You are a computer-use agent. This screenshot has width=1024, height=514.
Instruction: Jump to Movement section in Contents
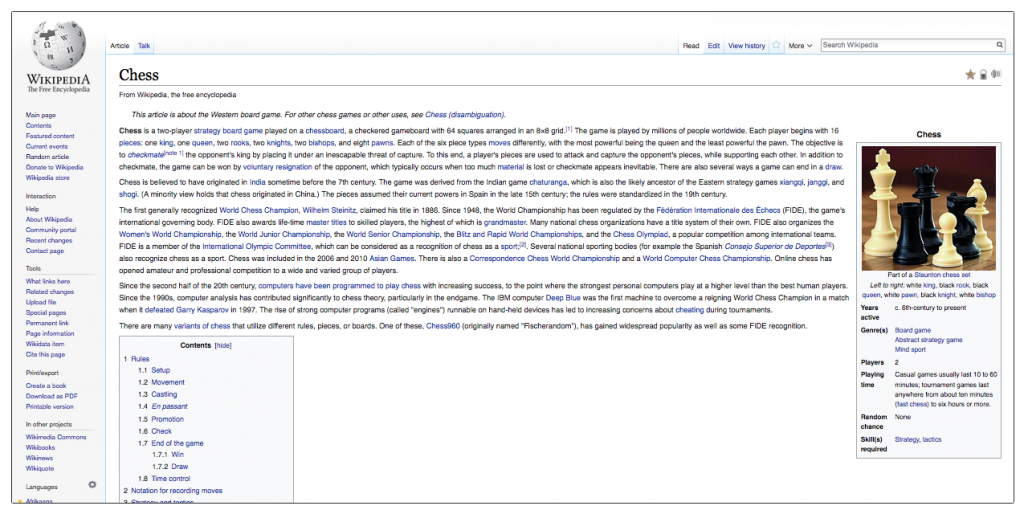pyautogui.click(x=168, y=383)
